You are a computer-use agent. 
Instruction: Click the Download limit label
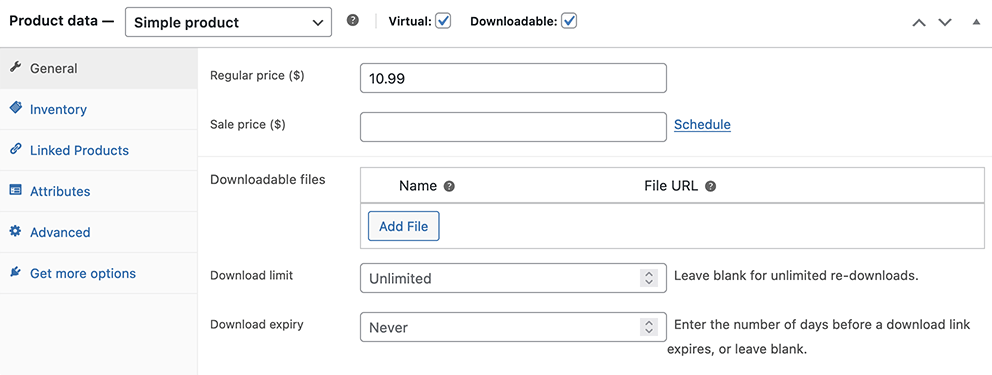(x=251, y=275)
